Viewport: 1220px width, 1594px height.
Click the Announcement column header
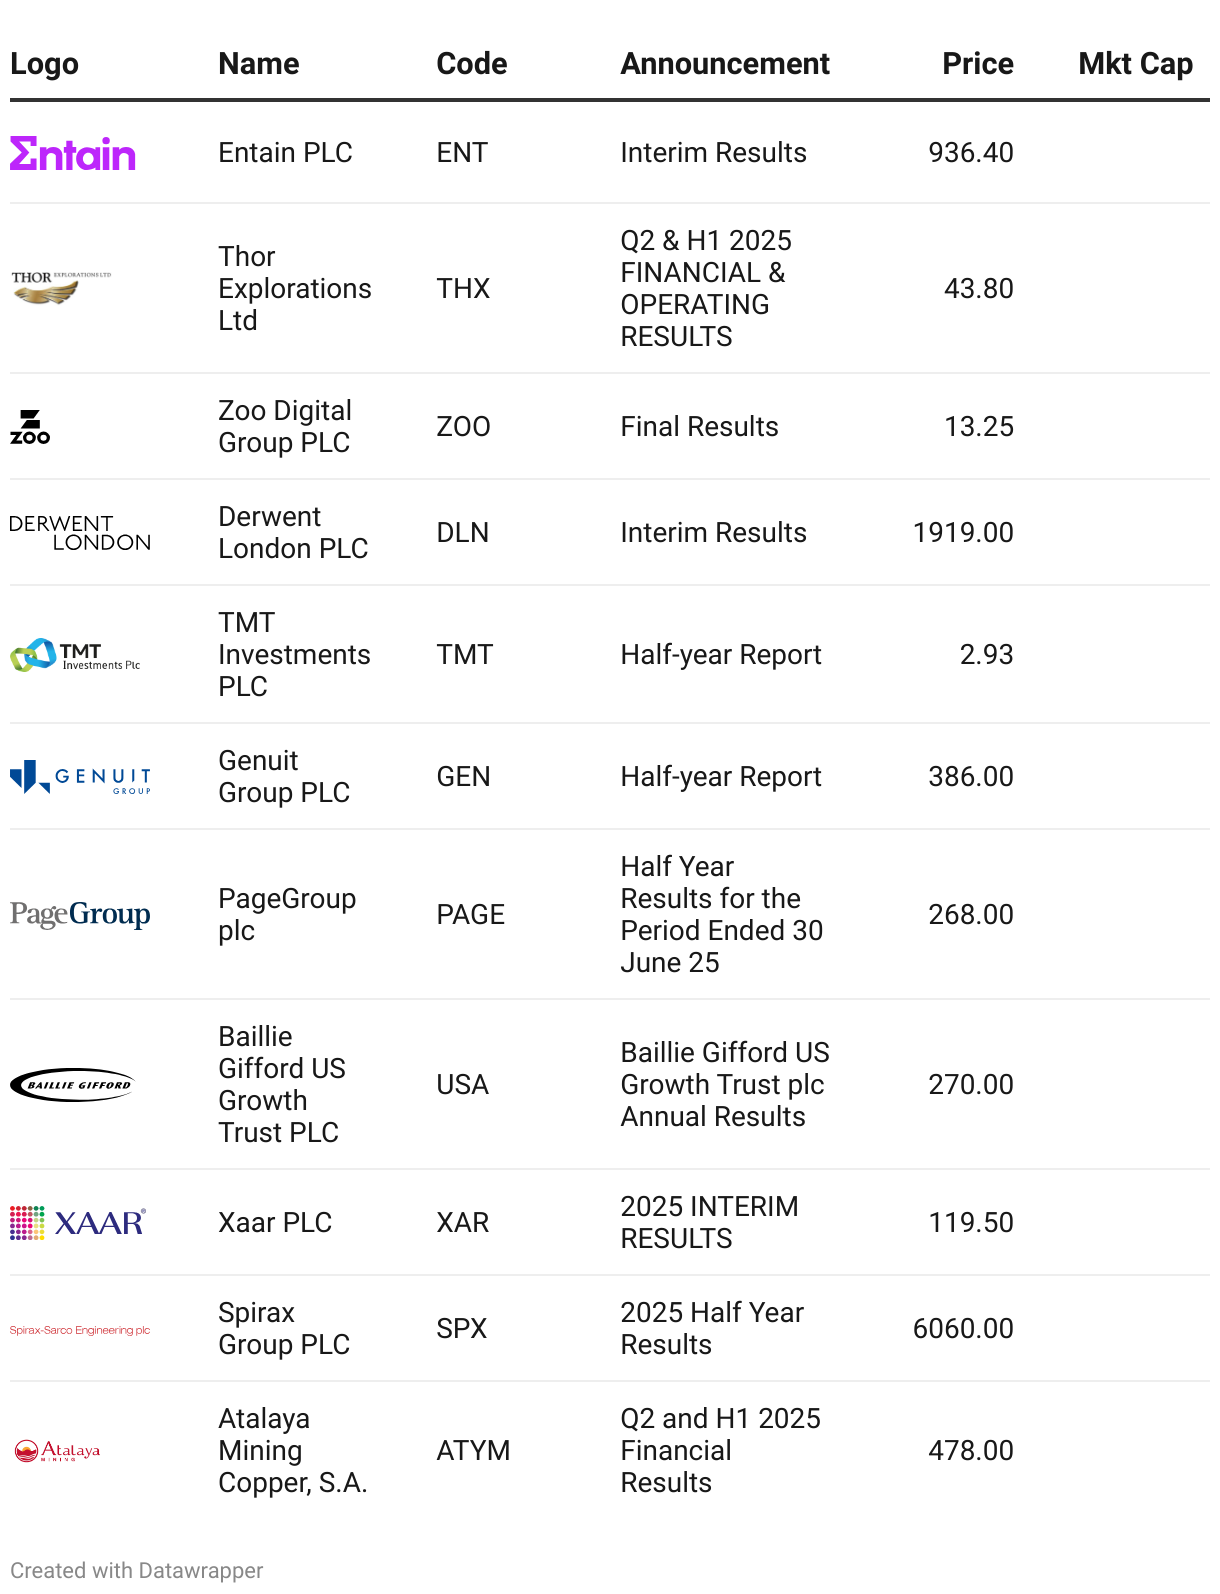click(725, 64)
